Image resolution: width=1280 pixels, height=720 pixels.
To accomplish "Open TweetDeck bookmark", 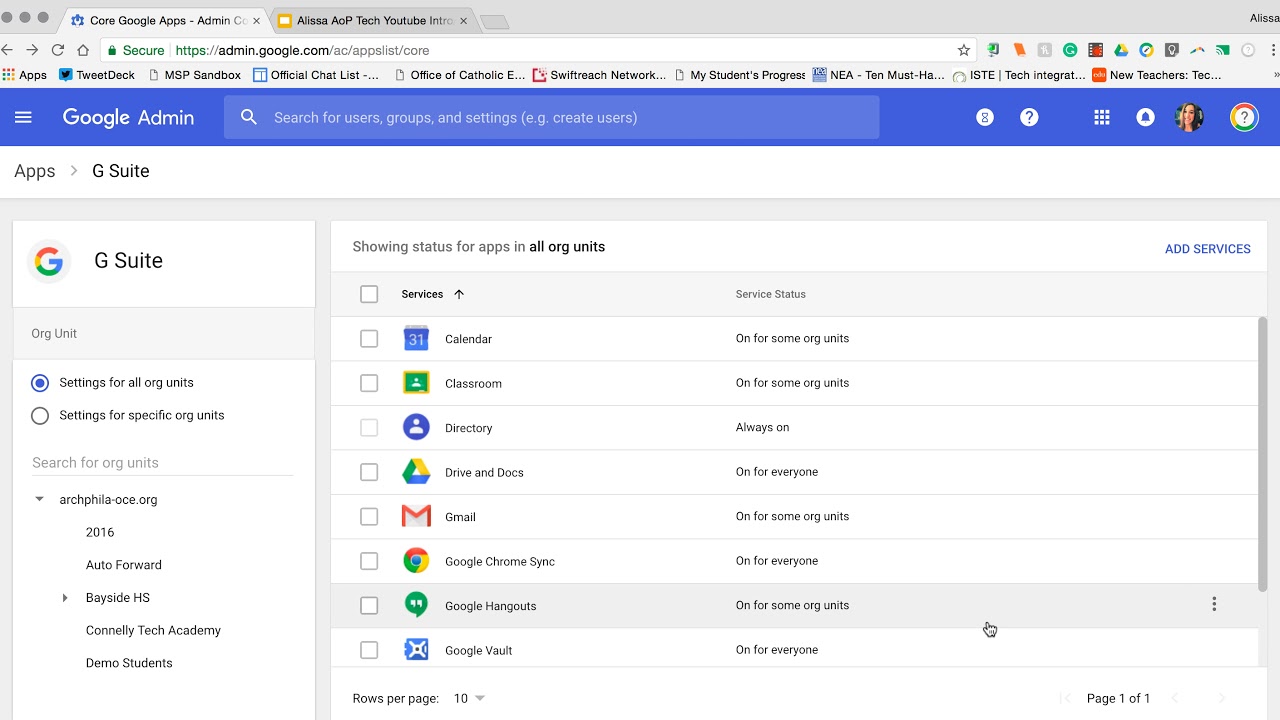I will (x=97, y=75).
